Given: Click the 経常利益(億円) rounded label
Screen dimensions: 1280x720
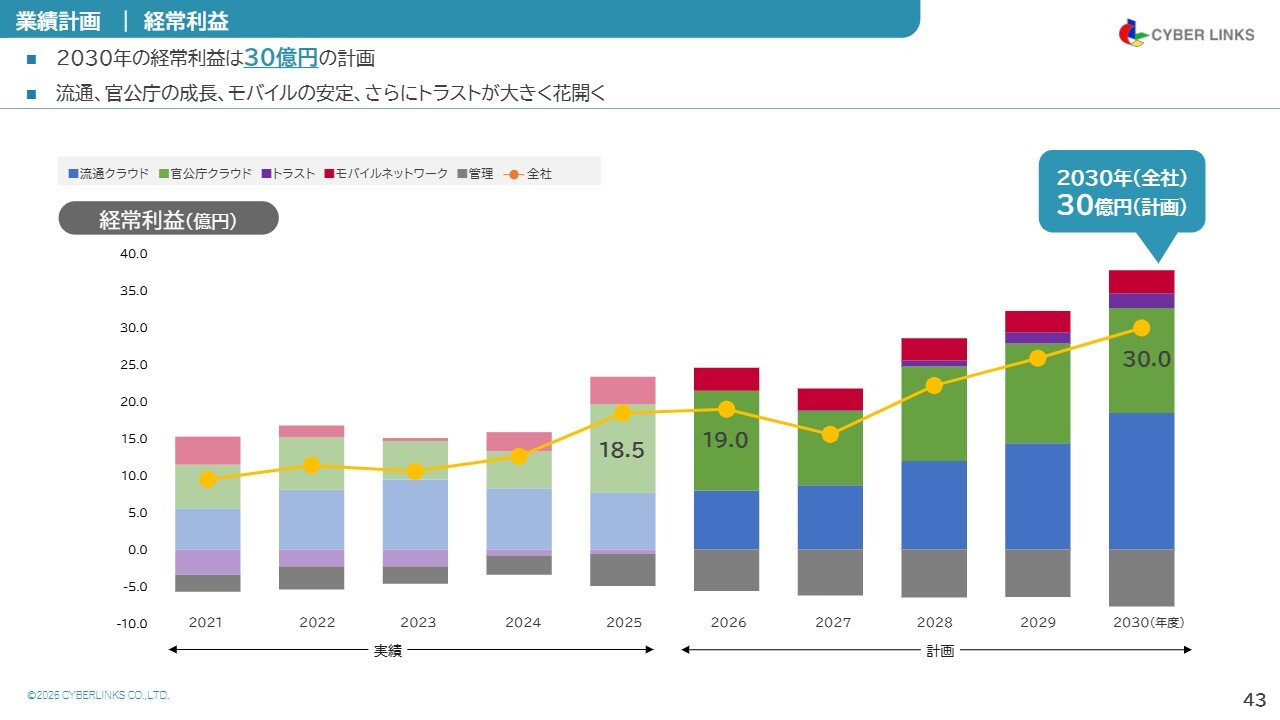Looking at the screenshot, I should [x=168, y=220].
